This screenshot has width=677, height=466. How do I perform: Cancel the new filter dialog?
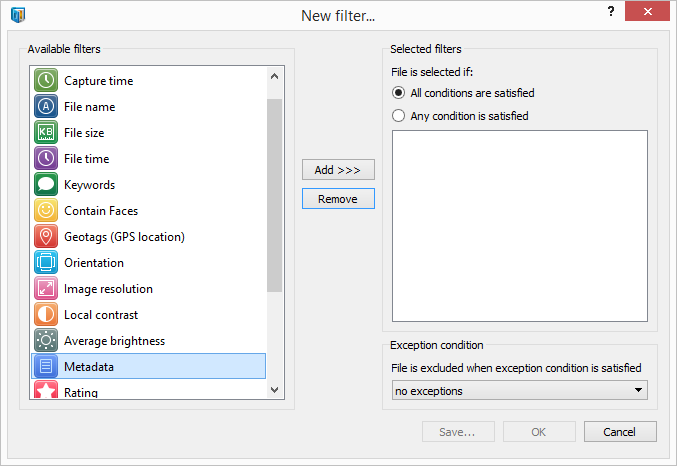[x=620, y=432]
